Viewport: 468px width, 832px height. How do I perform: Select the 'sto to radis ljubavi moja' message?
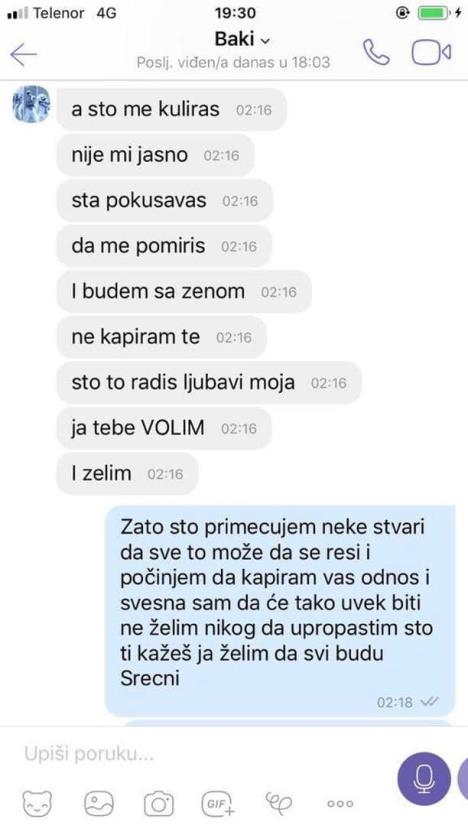click(209, 383)
